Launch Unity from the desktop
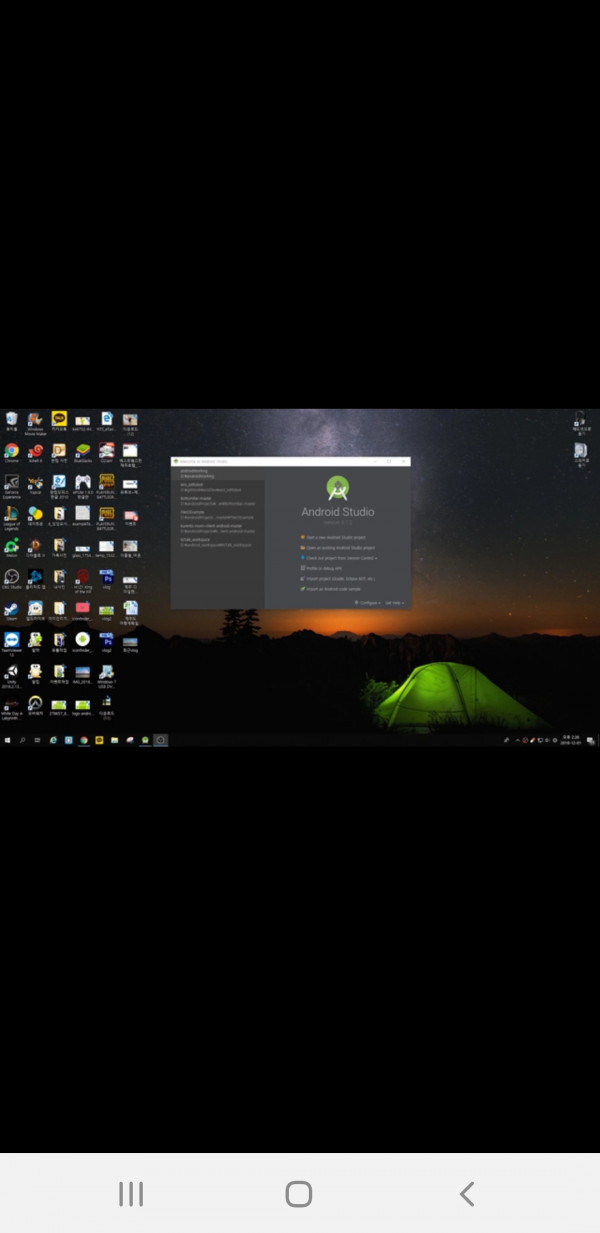This screenshot has height=1233, width=600. tap(12, 675)
